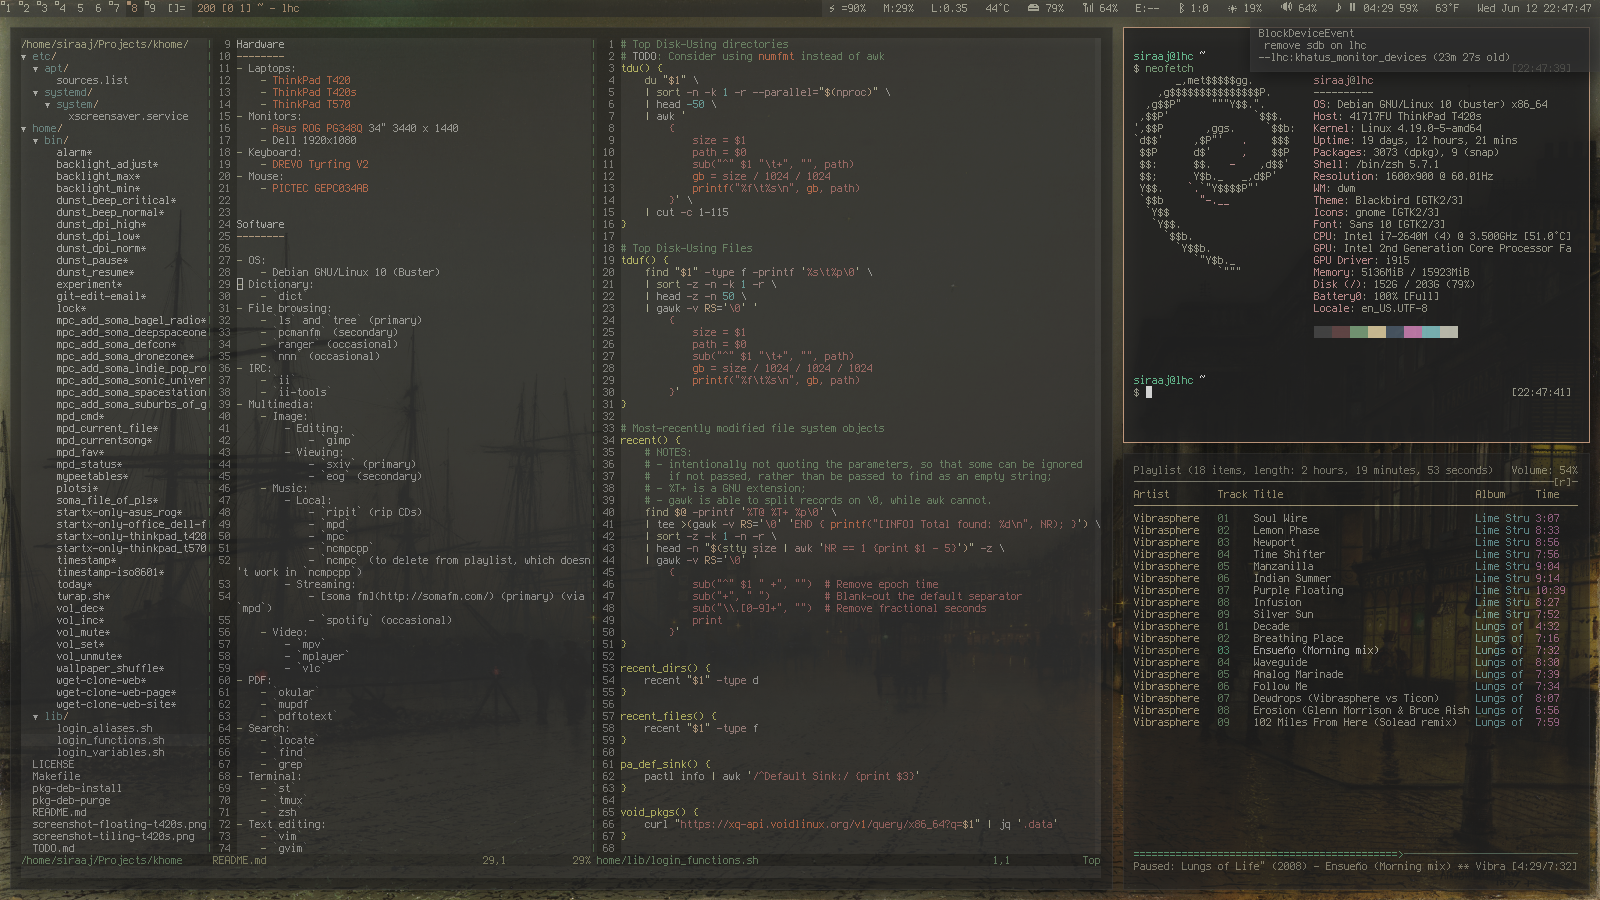
Task: Collapse the etc/ directory in file tree
Action: tap(24, 57)
